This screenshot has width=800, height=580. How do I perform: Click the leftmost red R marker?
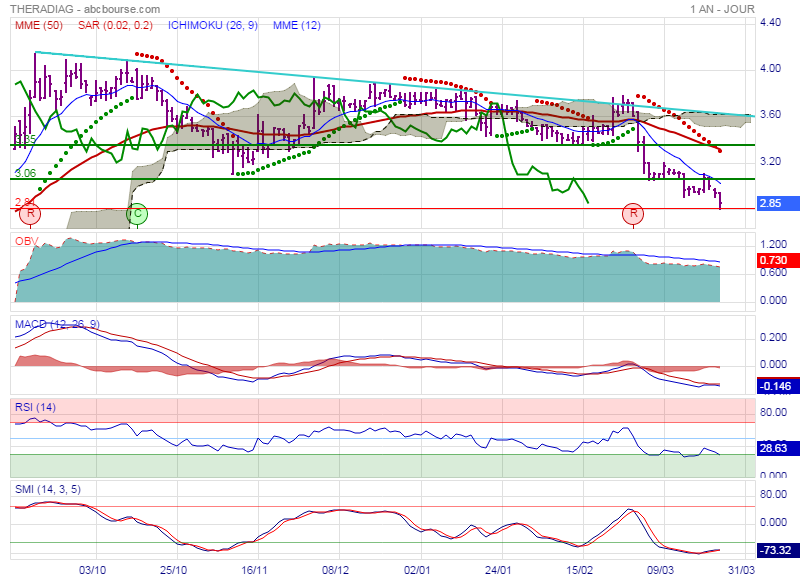coord(31,213)
